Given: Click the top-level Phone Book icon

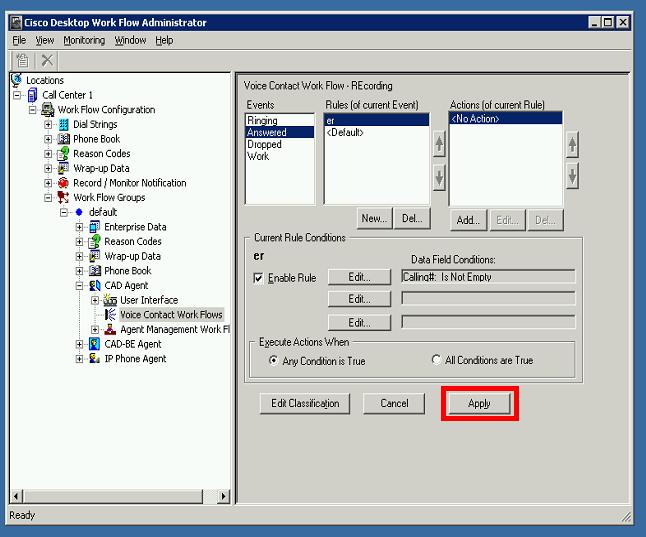Looking at the screenshot, I should 63,139.
